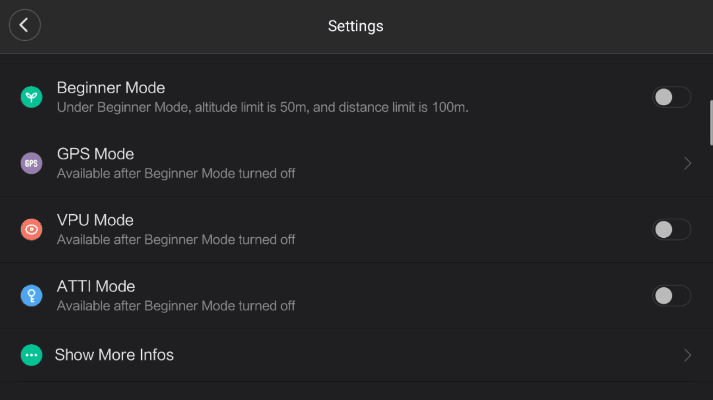Click the purple GPS icon
Image resolution: width=713 pixels, height=400 pixels.
[31, 163]
